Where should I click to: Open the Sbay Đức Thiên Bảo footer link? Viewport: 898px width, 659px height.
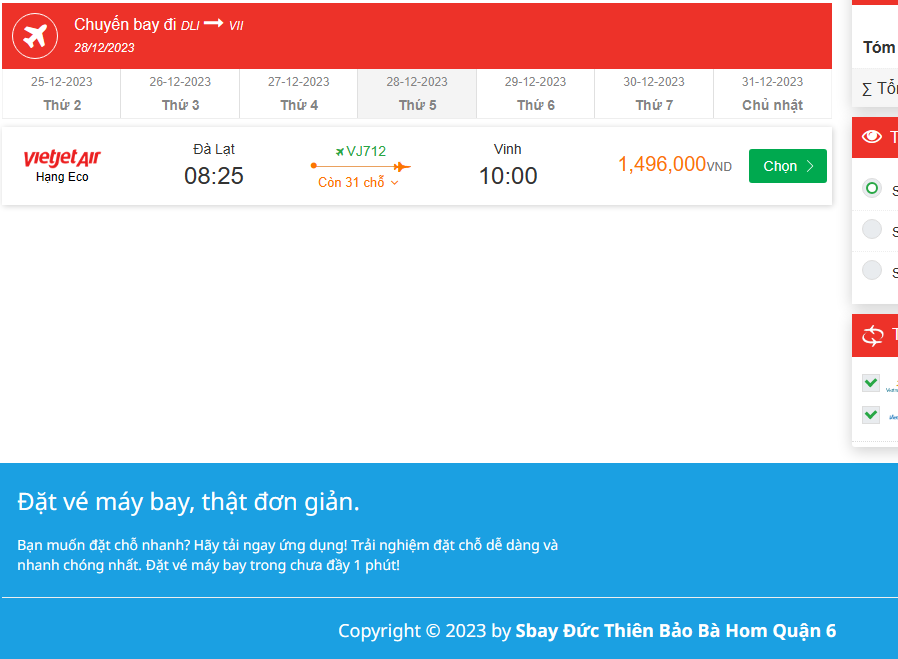677,630
